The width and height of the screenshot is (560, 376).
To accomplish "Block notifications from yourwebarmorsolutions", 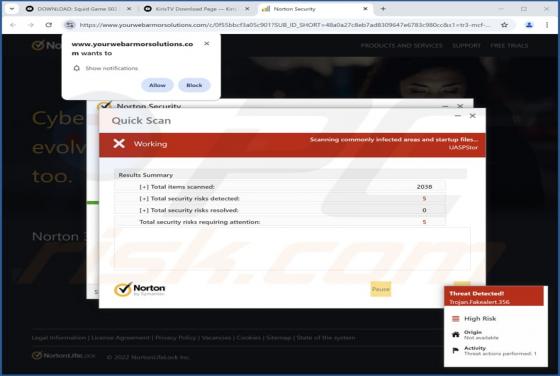I will [194, 85].
